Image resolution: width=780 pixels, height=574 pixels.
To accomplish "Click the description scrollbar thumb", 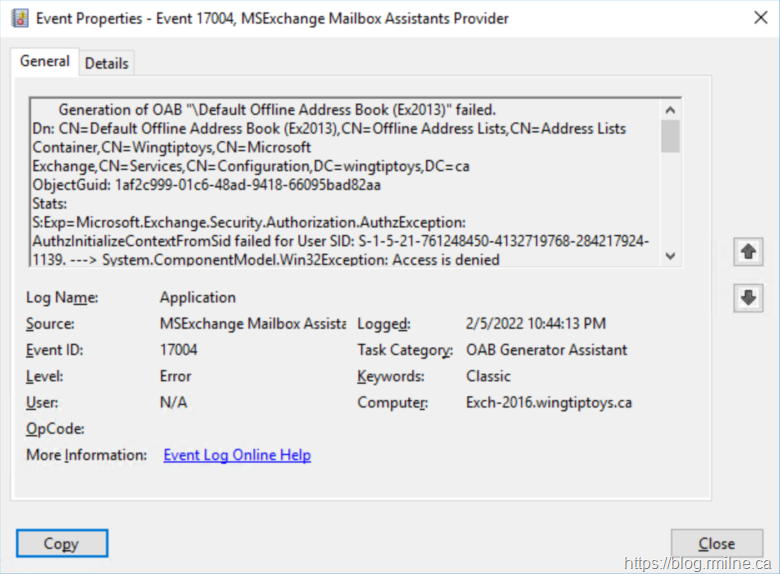I will pos(670,136).
